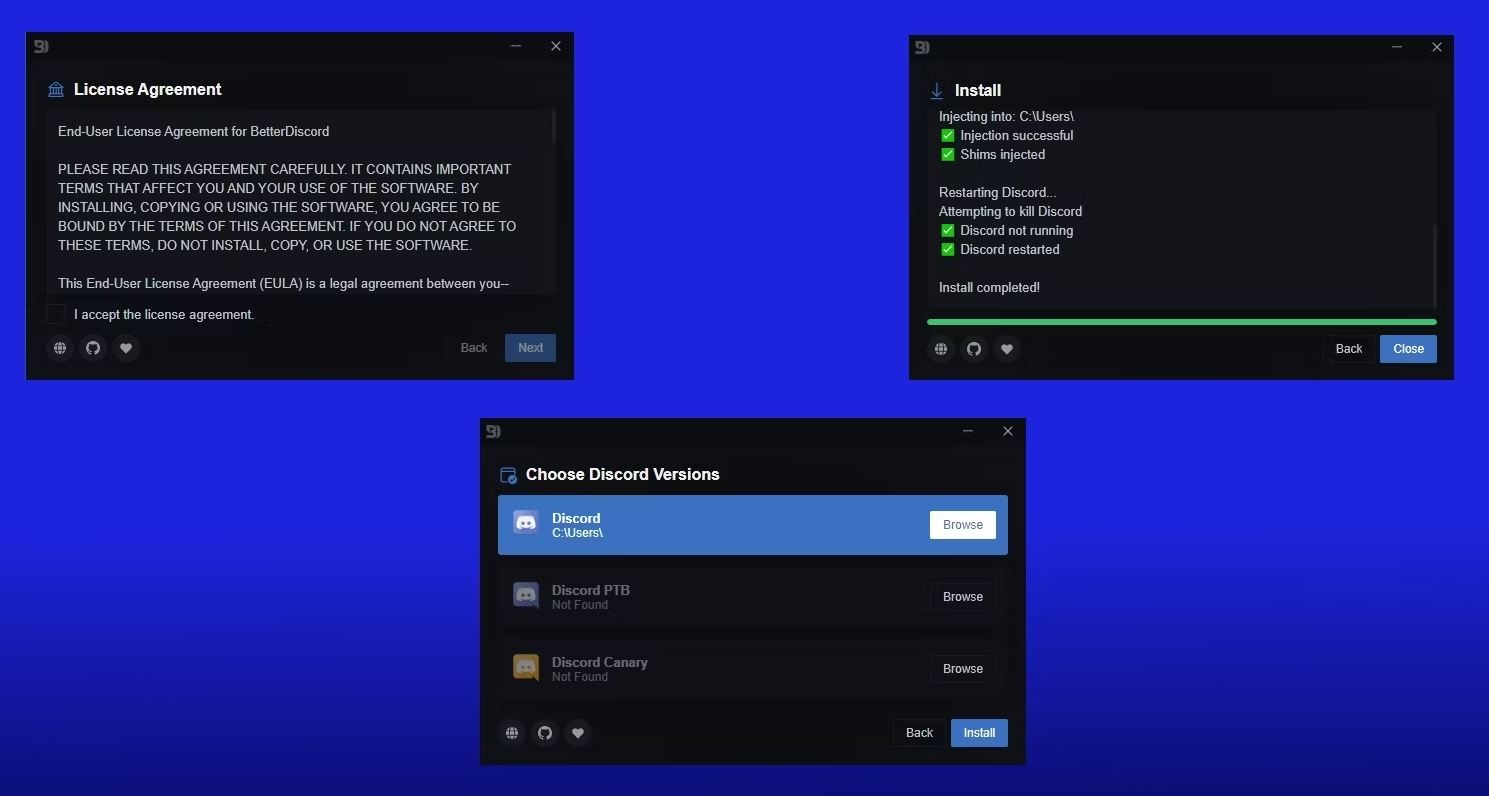Click the download arrow icon beside Install title
Screen dimensions: 1489x796
tap(937, 91)
